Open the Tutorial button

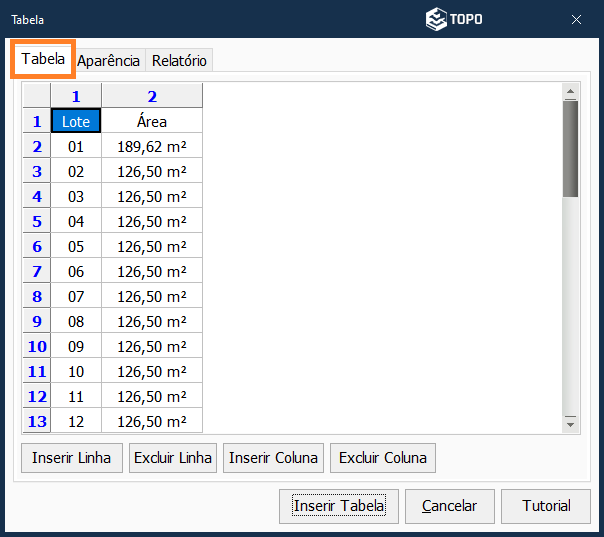[546, 506]
